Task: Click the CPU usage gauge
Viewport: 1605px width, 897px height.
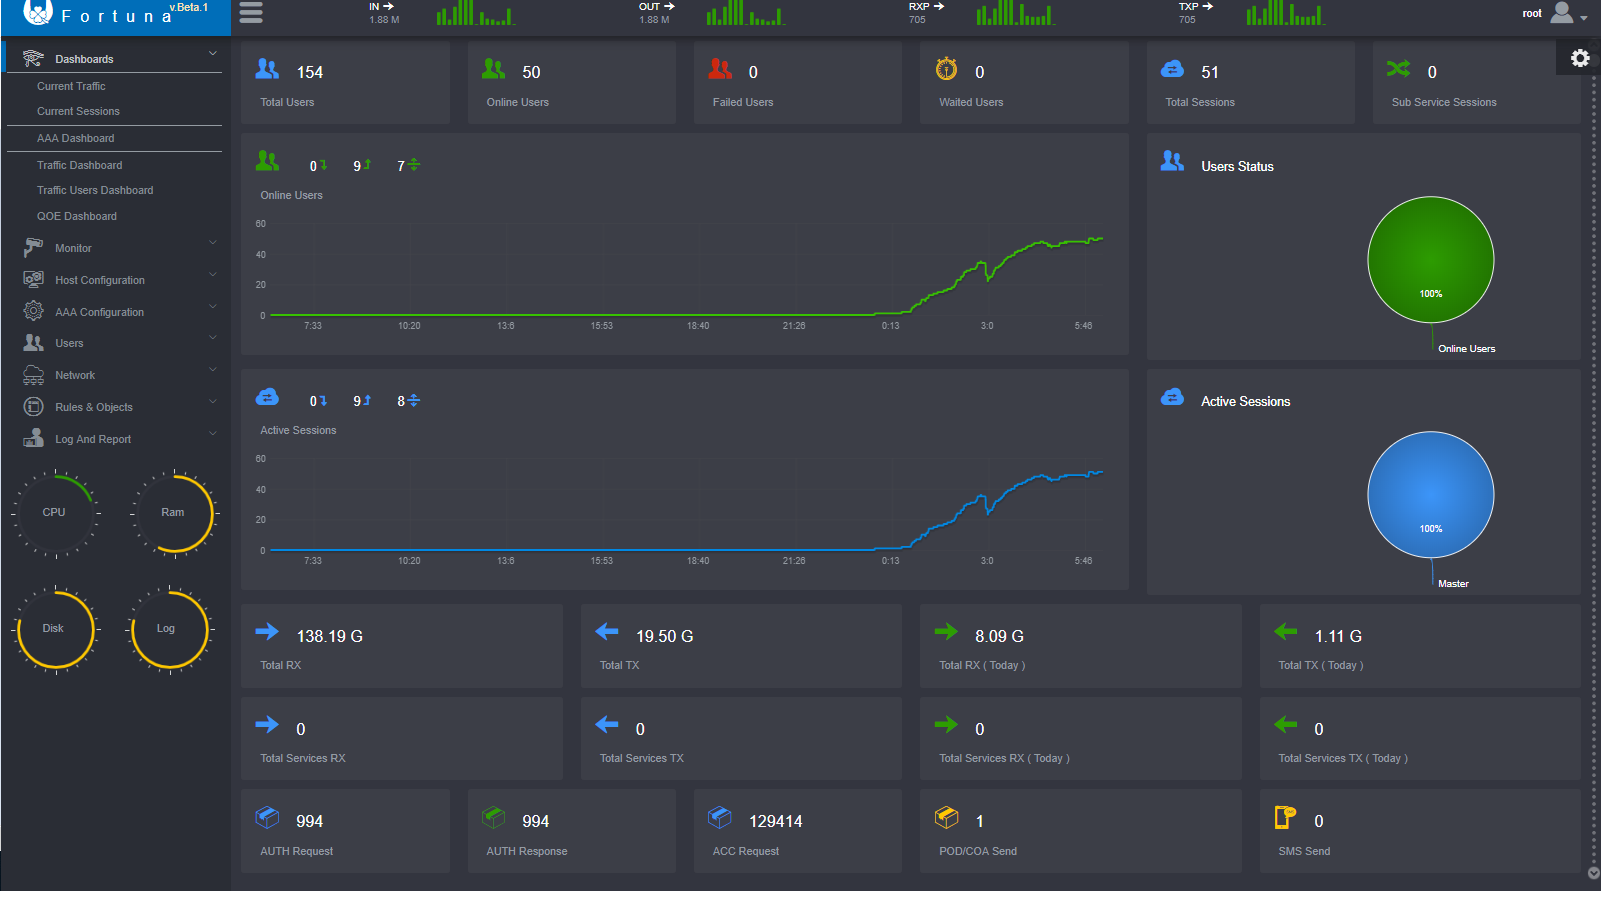Action: 55,513
